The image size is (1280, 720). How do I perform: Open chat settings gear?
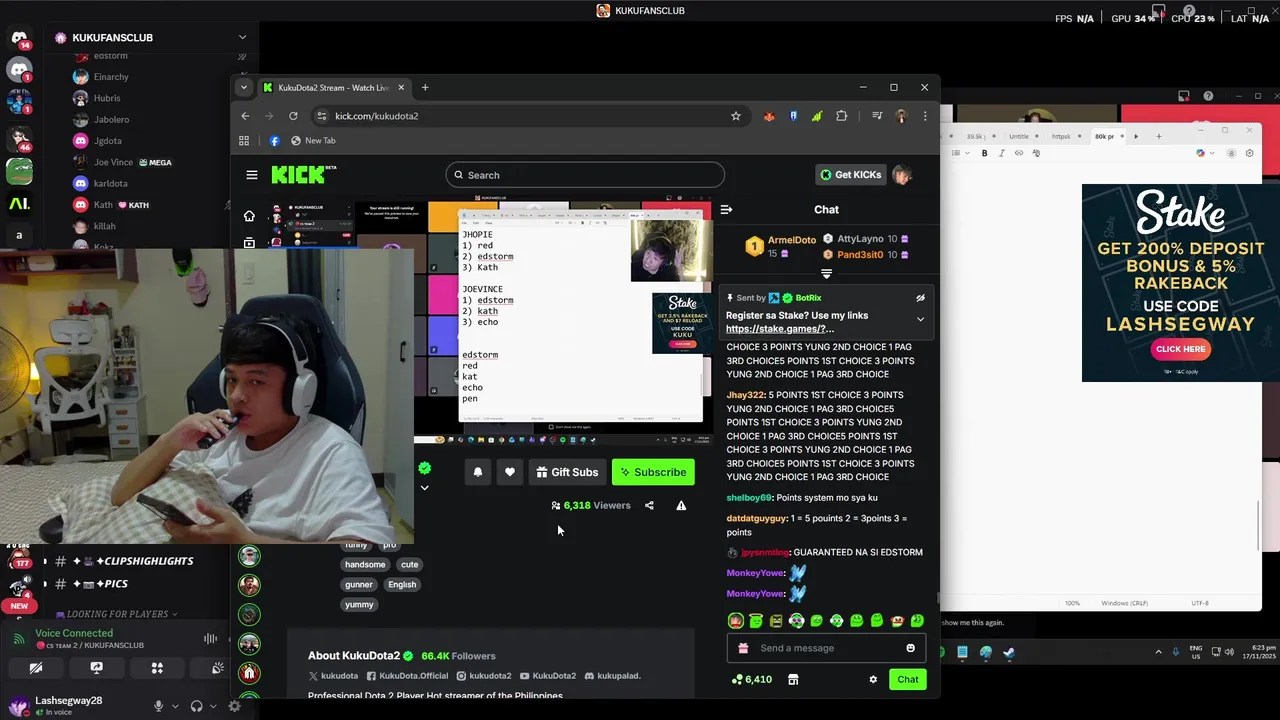coord(873,679)
